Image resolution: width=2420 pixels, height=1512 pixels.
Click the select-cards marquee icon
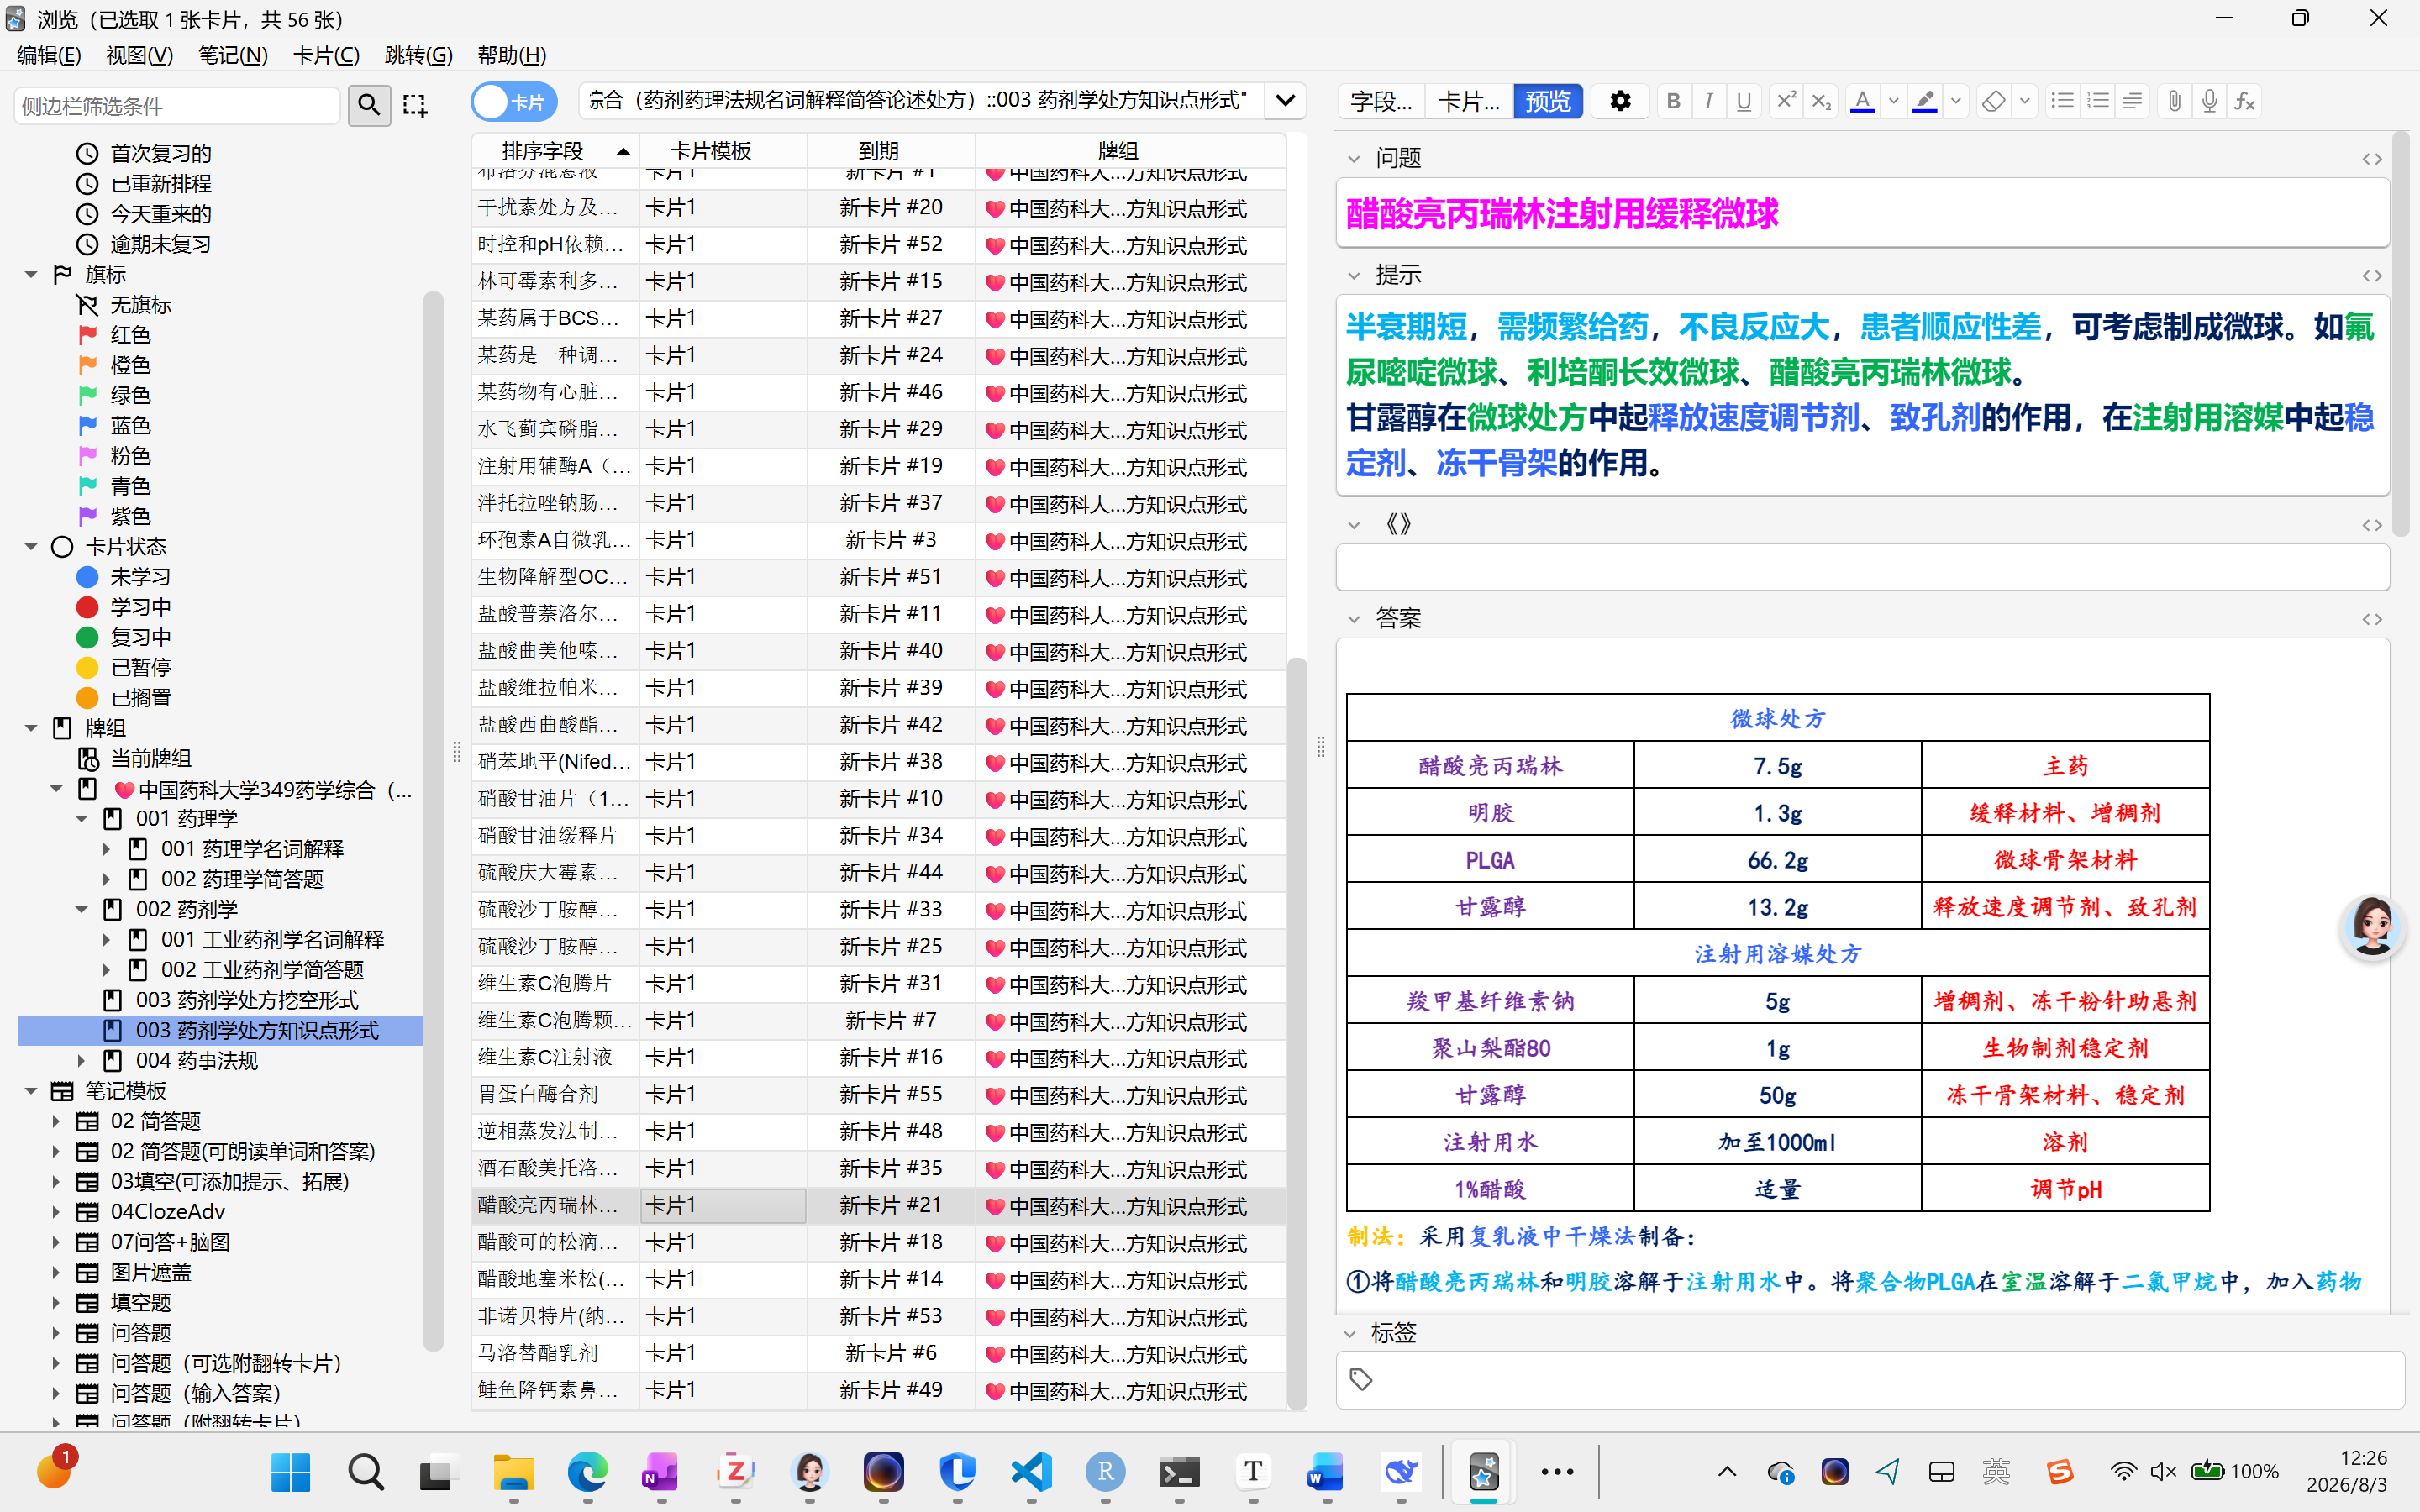414,105
